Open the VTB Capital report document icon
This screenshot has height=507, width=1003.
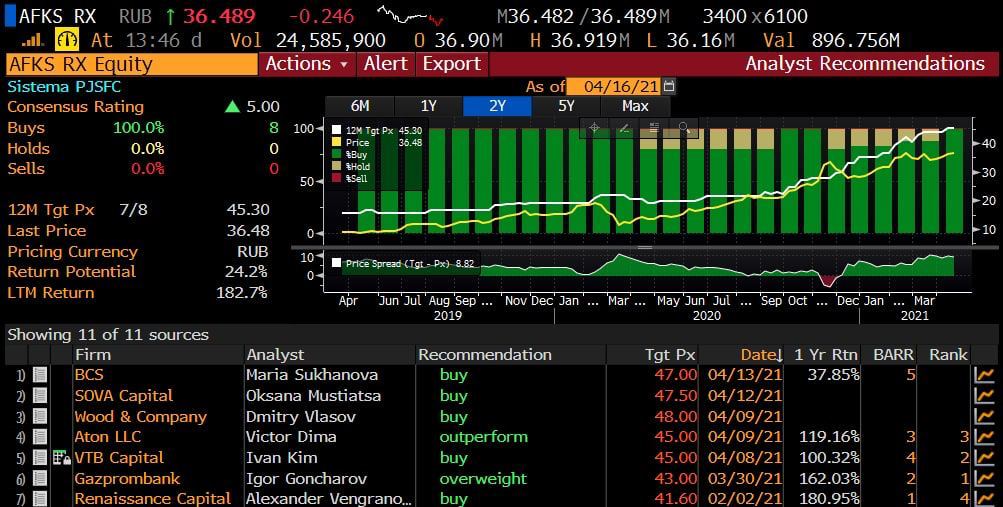click(40, 458)
